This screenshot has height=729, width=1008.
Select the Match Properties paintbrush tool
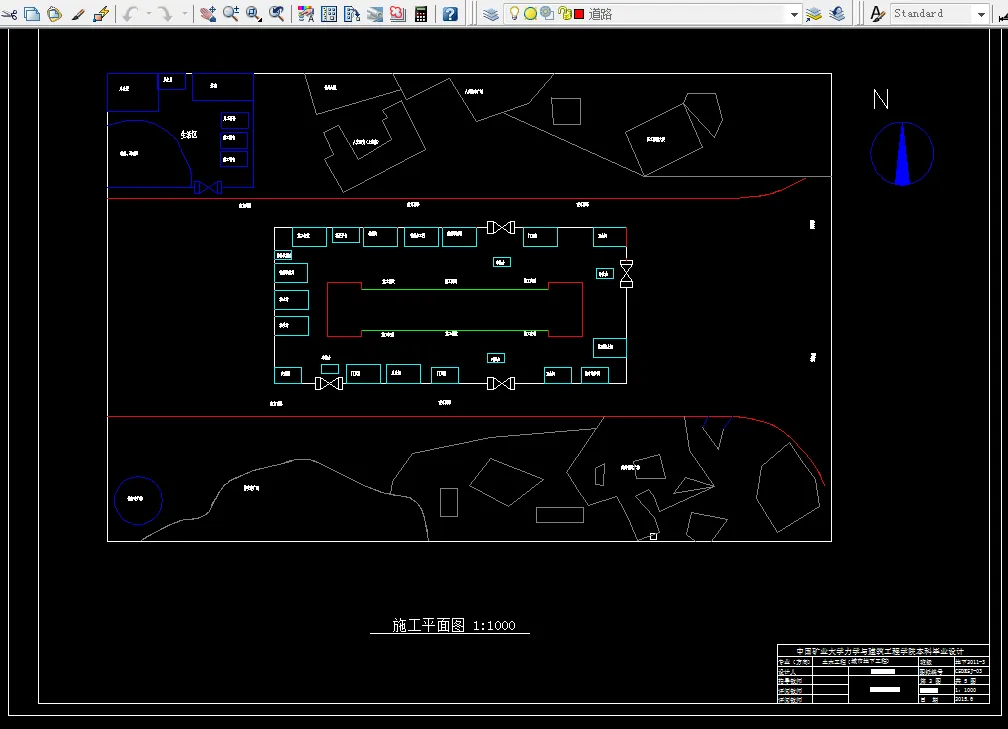(78, 14)
